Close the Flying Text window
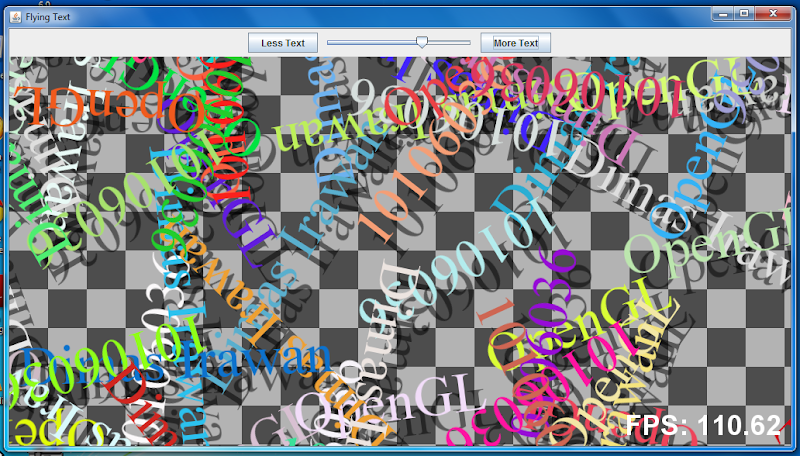 [x=772, y=14]
